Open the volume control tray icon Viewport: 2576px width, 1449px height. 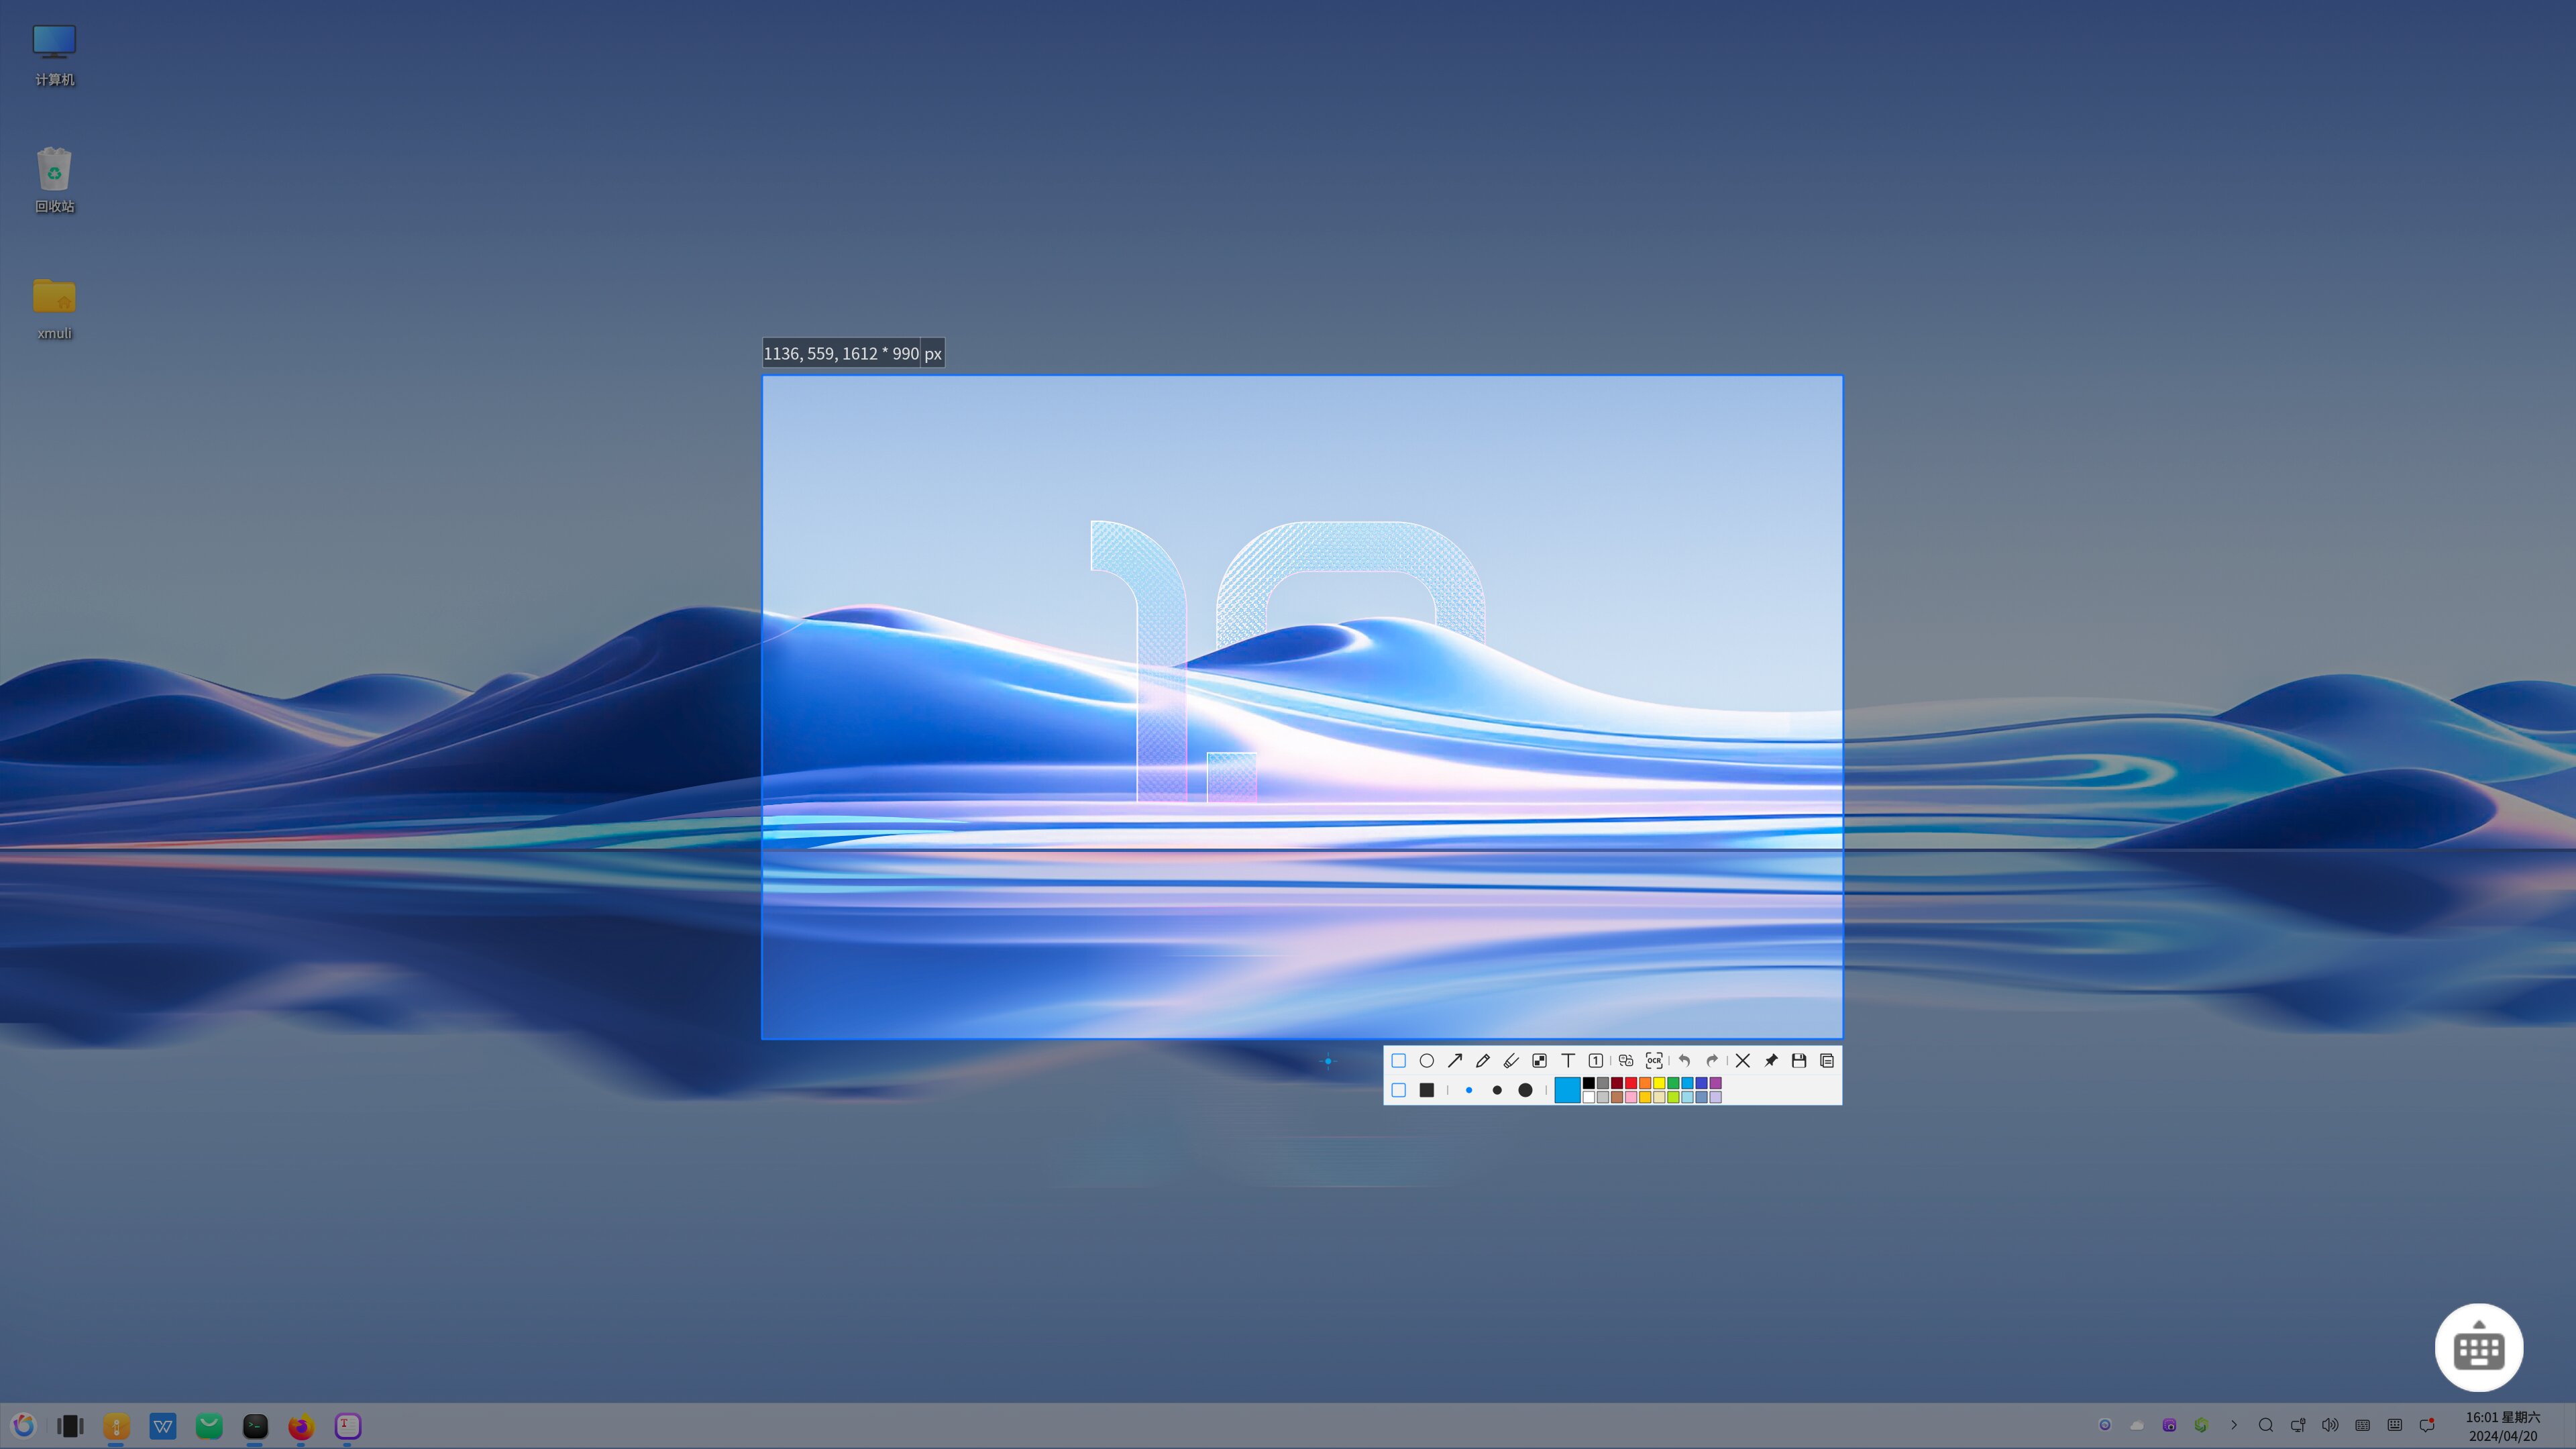click(2330, 1426)
